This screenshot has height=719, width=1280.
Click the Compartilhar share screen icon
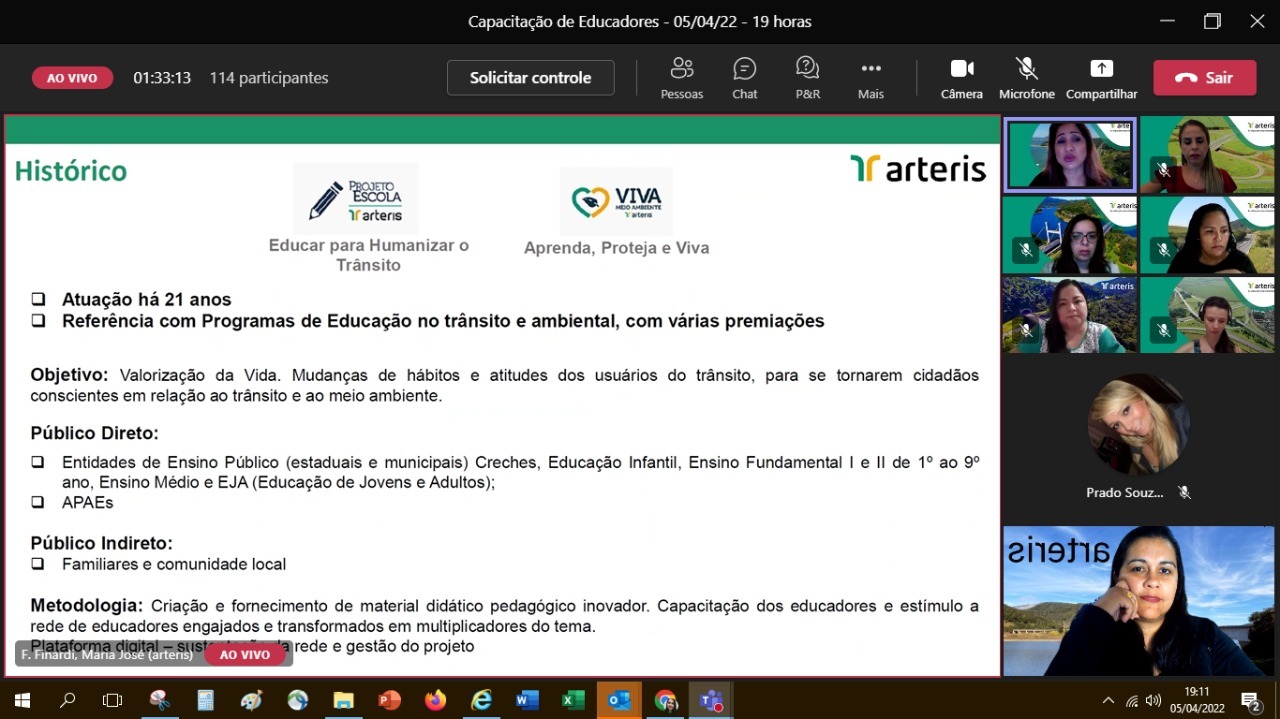point(1101,78)
